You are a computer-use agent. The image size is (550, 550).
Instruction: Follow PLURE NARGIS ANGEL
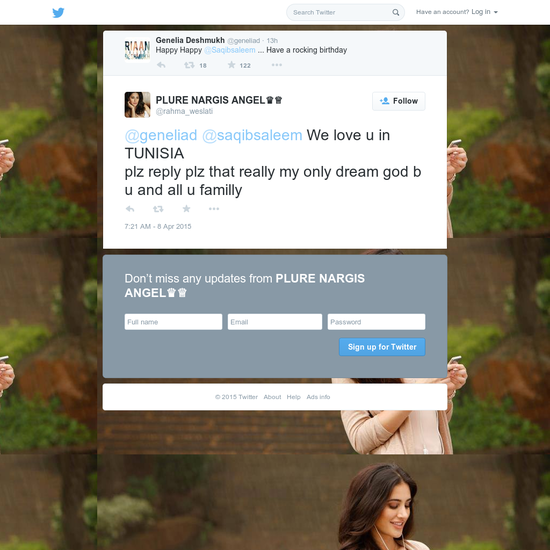pyautogui.click(x=398, y=101)
